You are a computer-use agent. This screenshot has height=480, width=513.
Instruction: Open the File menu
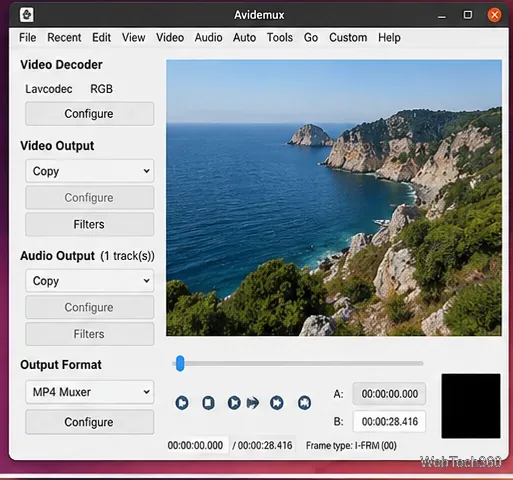click(27, 37)
